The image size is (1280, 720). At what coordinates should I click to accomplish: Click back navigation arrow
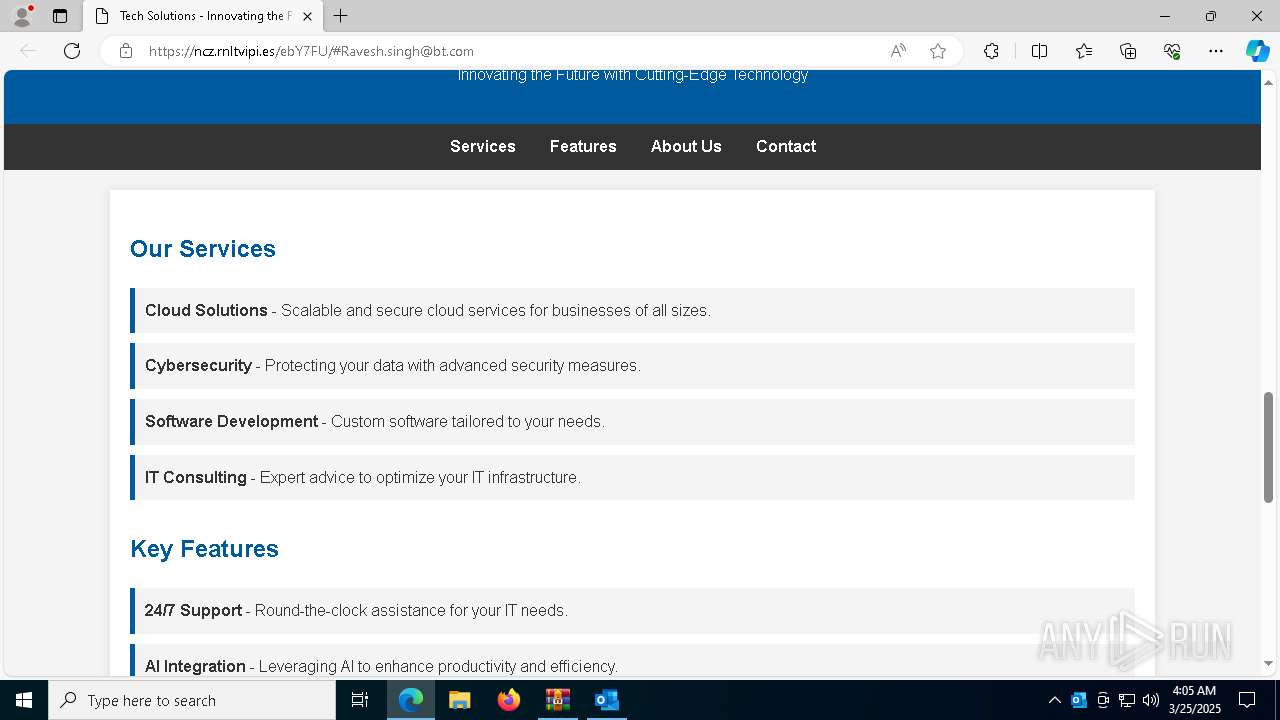coord(28,51)
